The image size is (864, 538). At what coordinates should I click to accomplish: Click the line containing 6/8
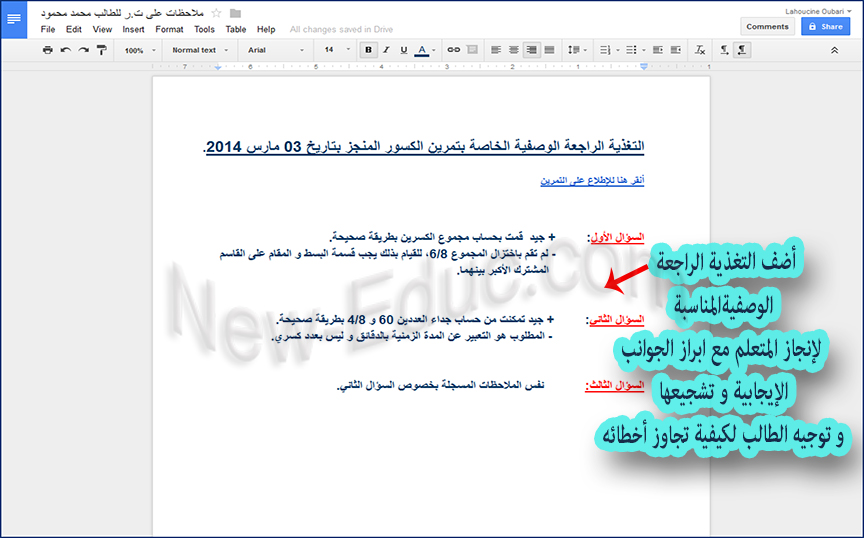pyautogui.click(x=388, y=254)
